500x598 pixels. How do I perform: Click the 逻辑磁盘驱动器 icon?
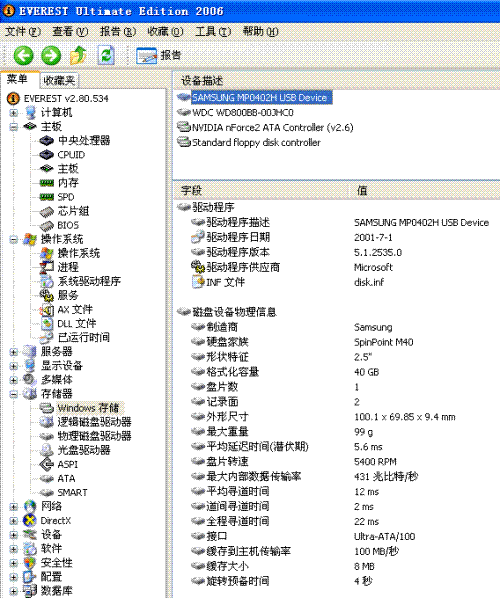coord(47,422)
